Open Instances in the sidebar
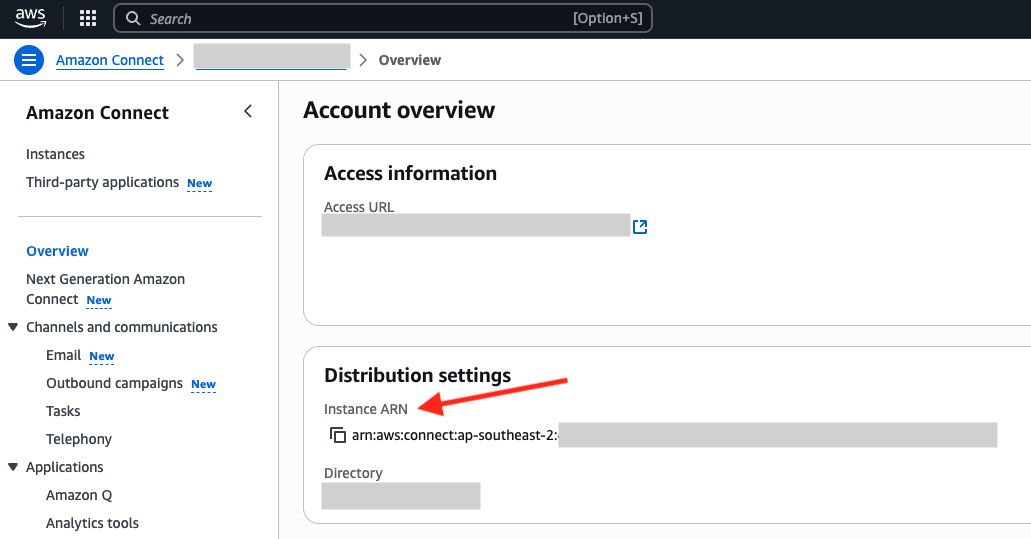This screenshot has height=539, width=1031. click(55, 154)
